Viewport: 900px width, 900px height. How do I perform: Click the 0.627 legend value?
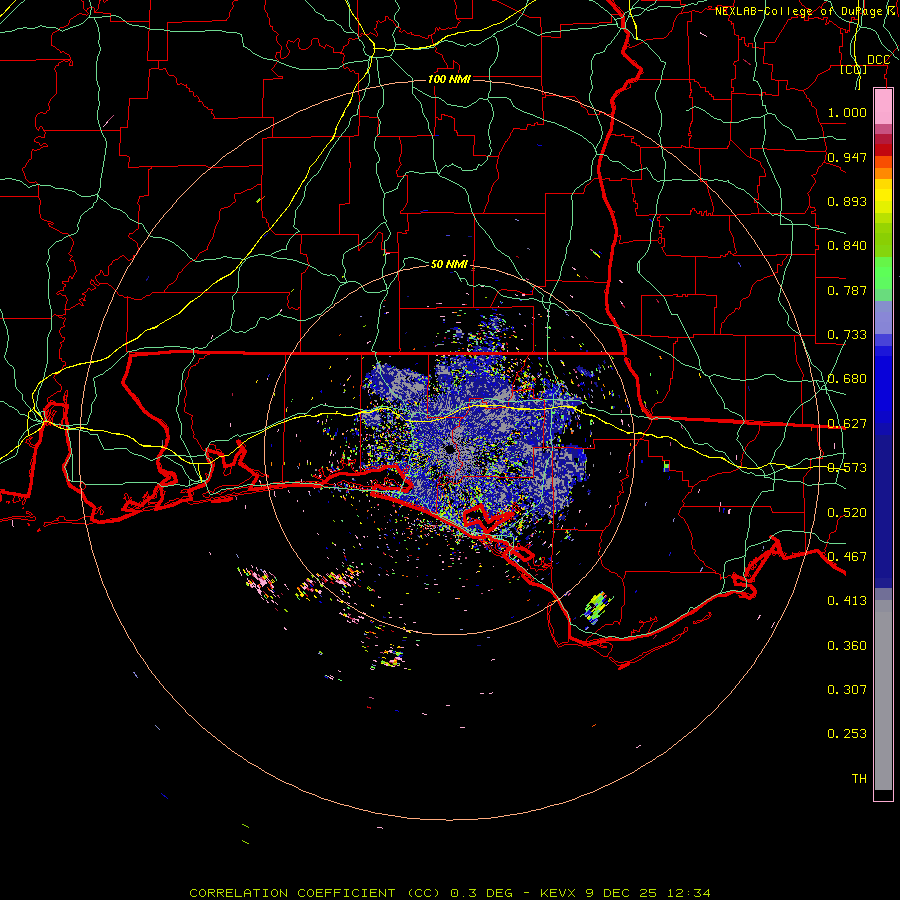coord(847,424)
